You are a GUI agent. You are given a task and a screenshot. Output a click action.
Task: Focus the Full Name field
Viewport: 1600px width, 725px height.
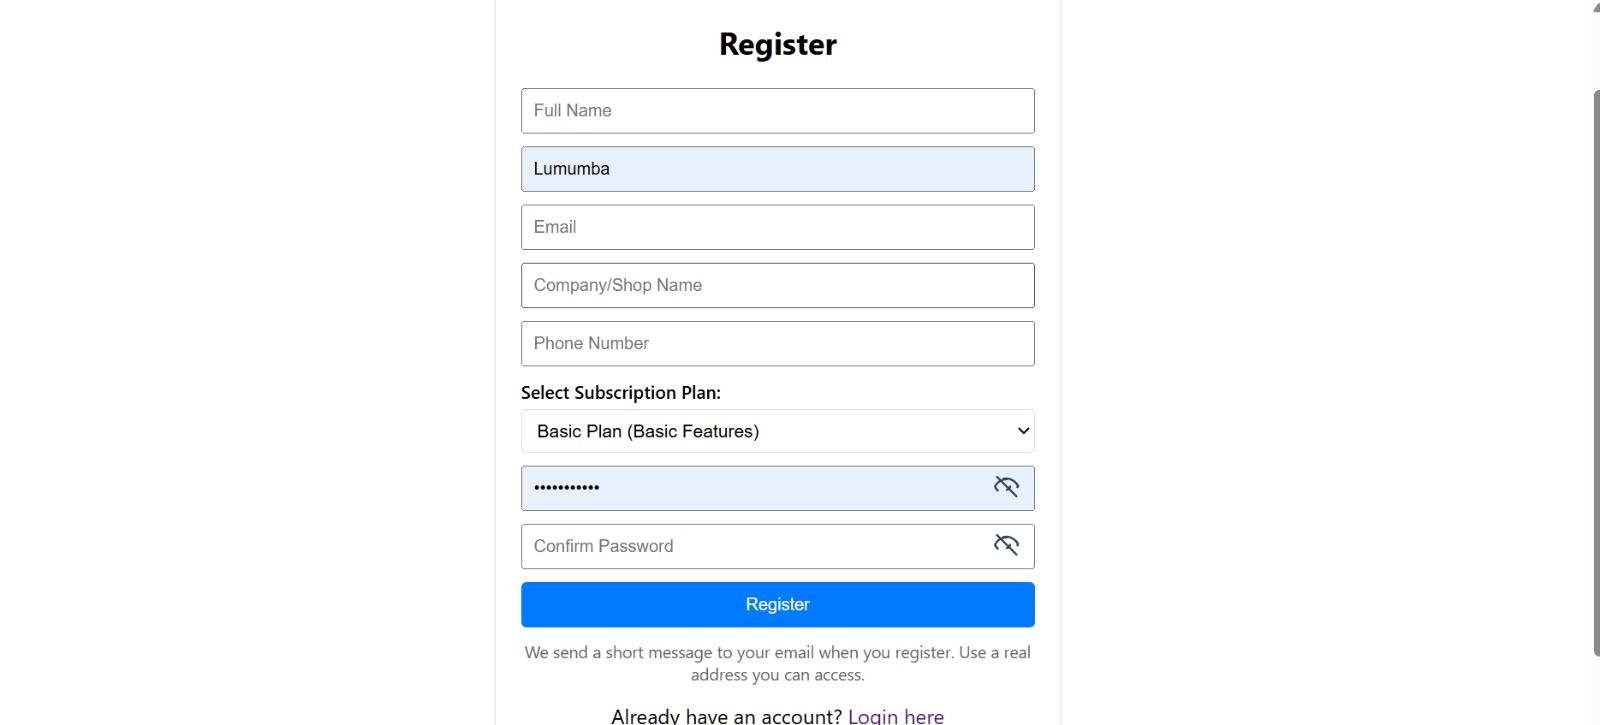(x=777, y=111)
